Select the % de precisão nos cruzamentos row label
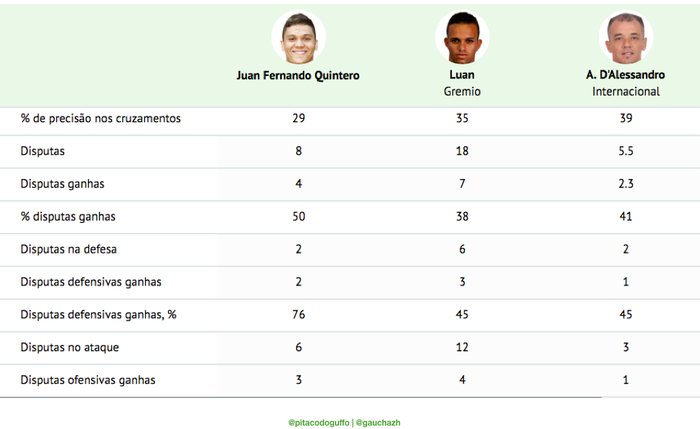The width and height of the screenshot is (700, 429). [100, 118]
